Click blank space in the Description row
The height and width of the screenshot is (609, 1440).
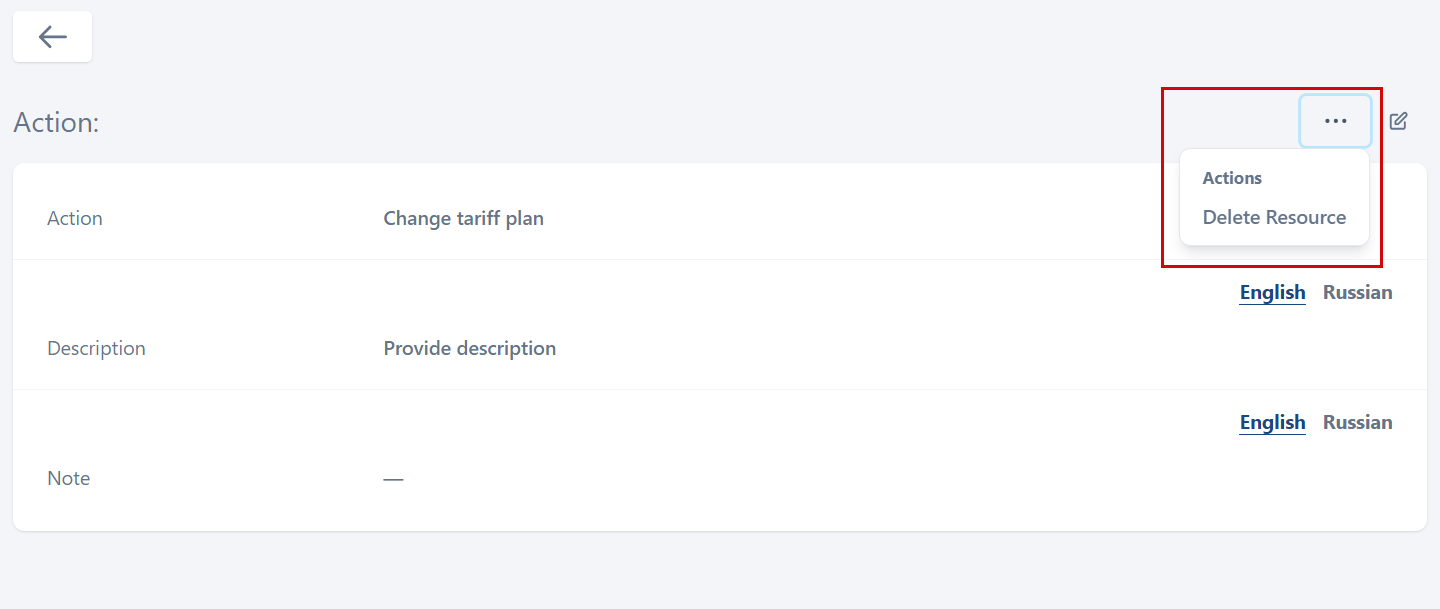click(850, 348)
